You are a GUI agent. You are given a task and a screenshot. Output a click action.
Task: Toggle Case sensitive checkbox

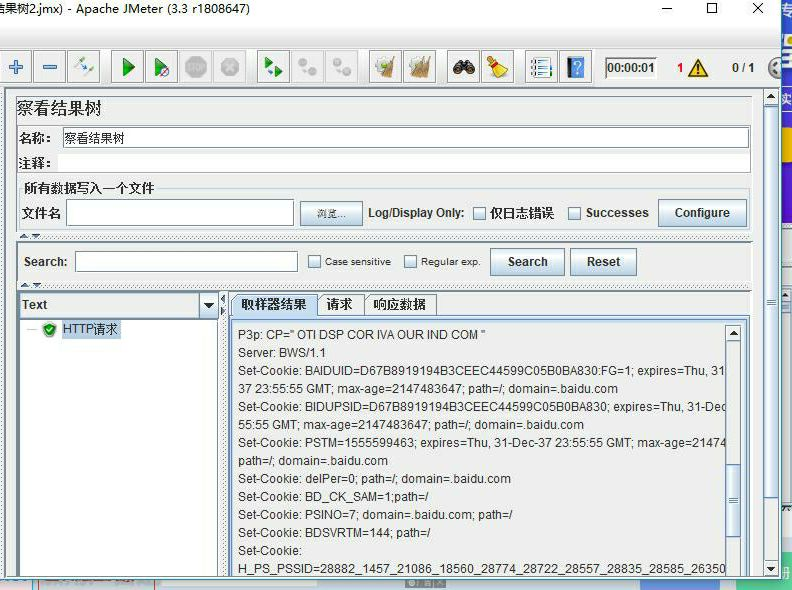click(x=314, y=261)
